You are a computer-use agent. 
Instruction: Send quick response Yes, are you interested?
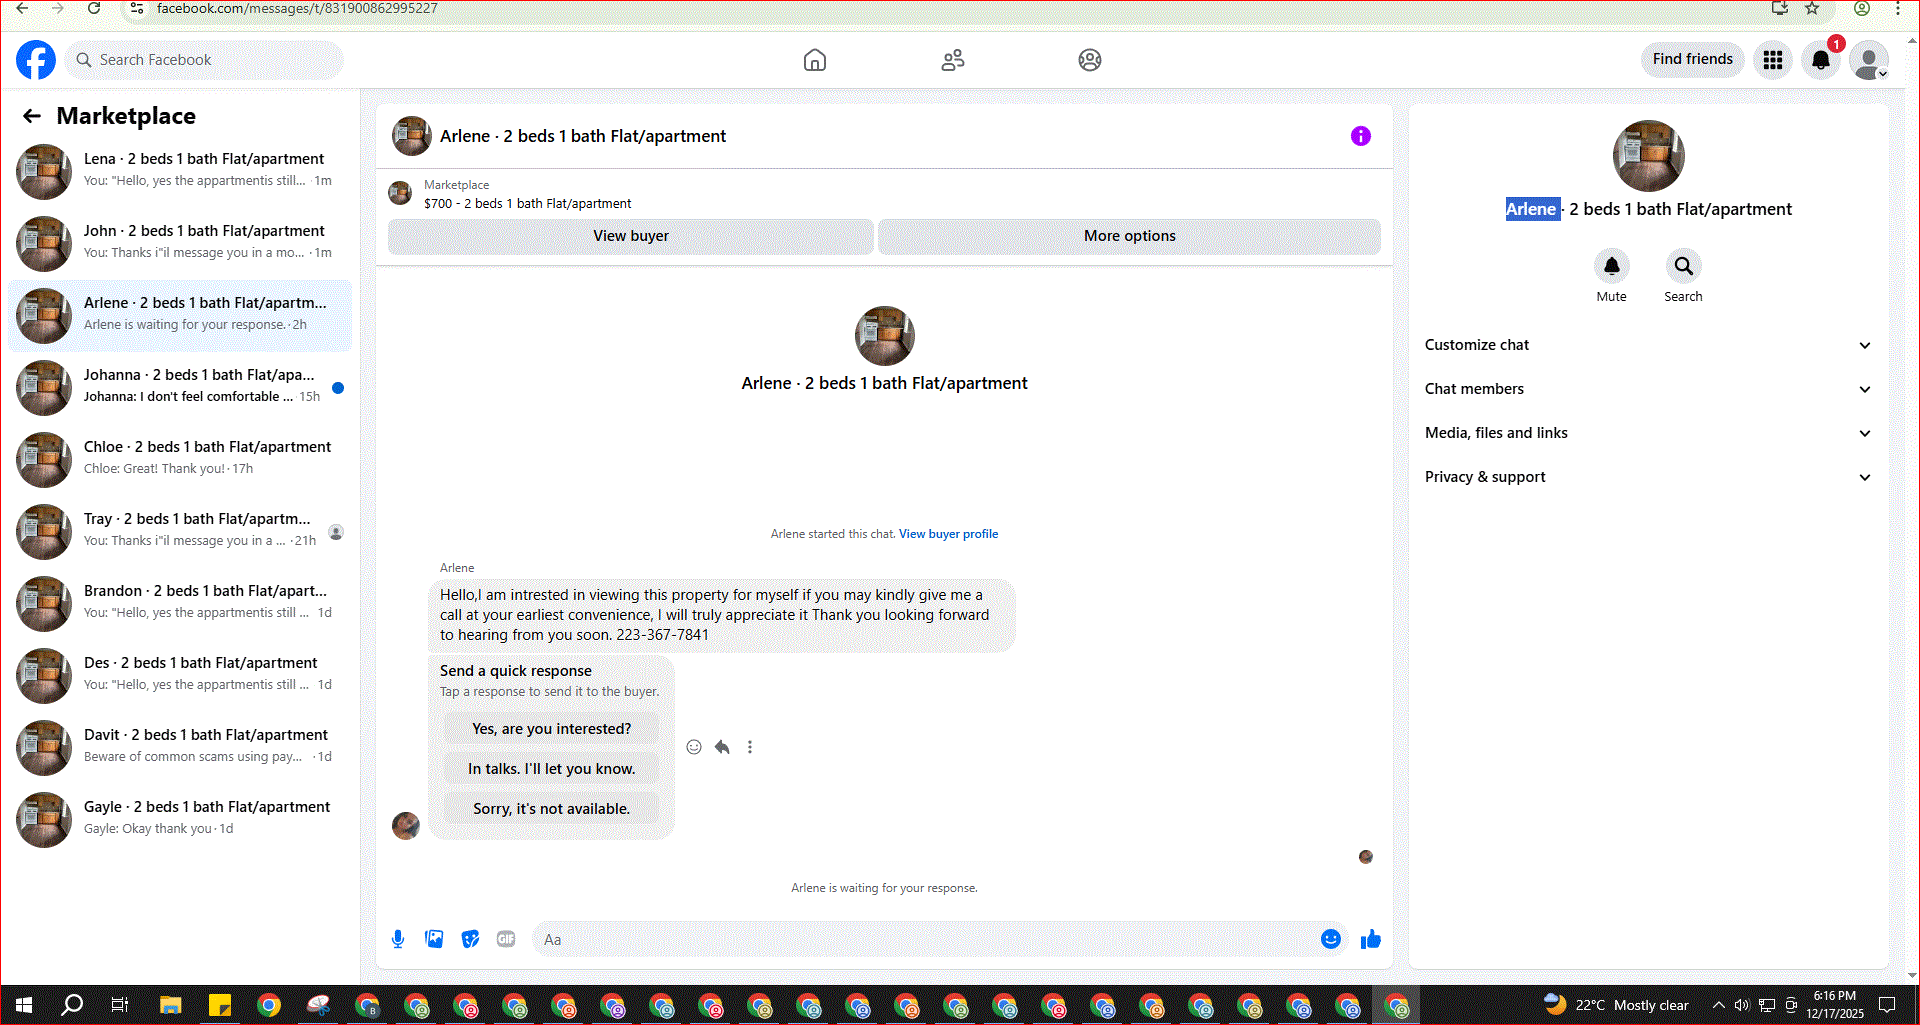pos(552,729)
